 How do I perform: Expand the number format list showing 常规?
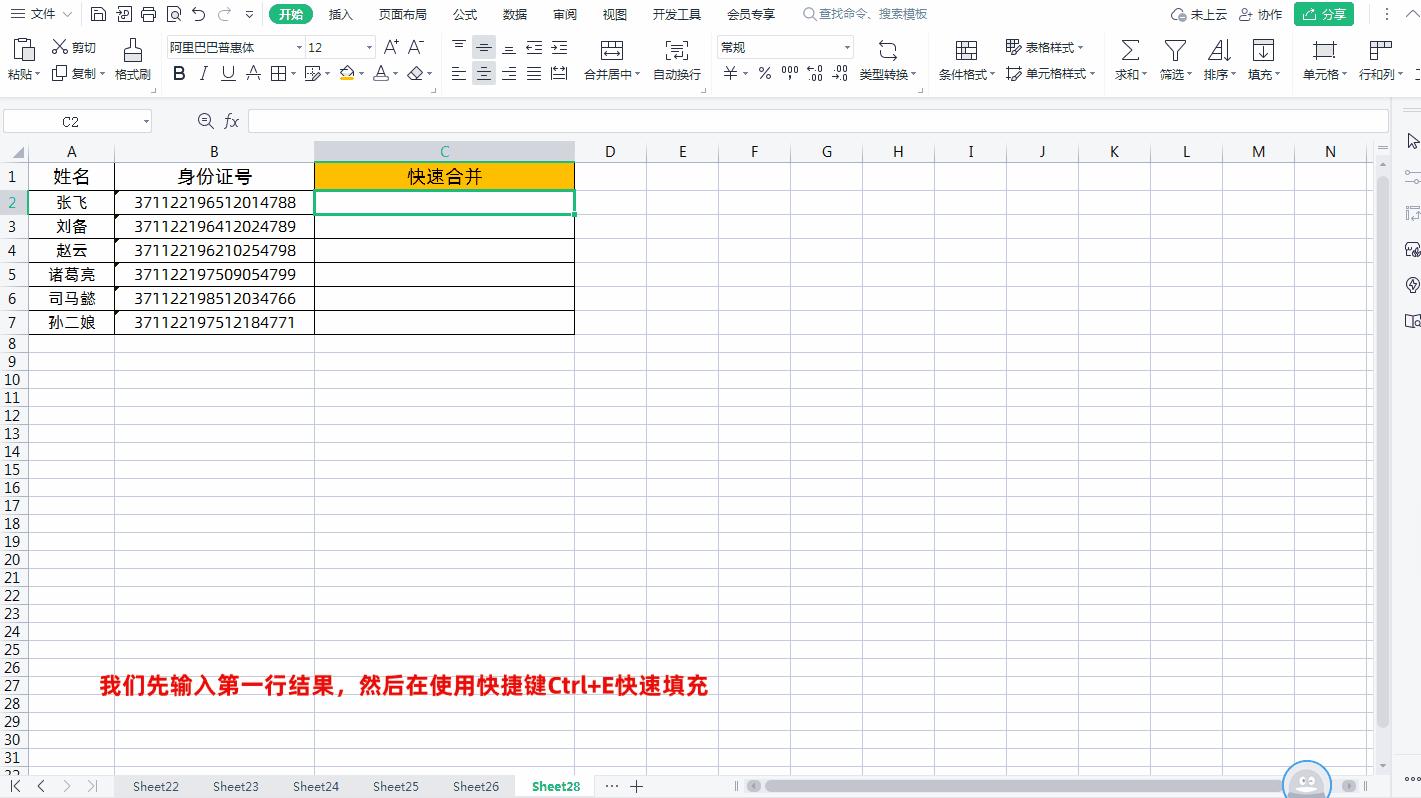(845, 46)
